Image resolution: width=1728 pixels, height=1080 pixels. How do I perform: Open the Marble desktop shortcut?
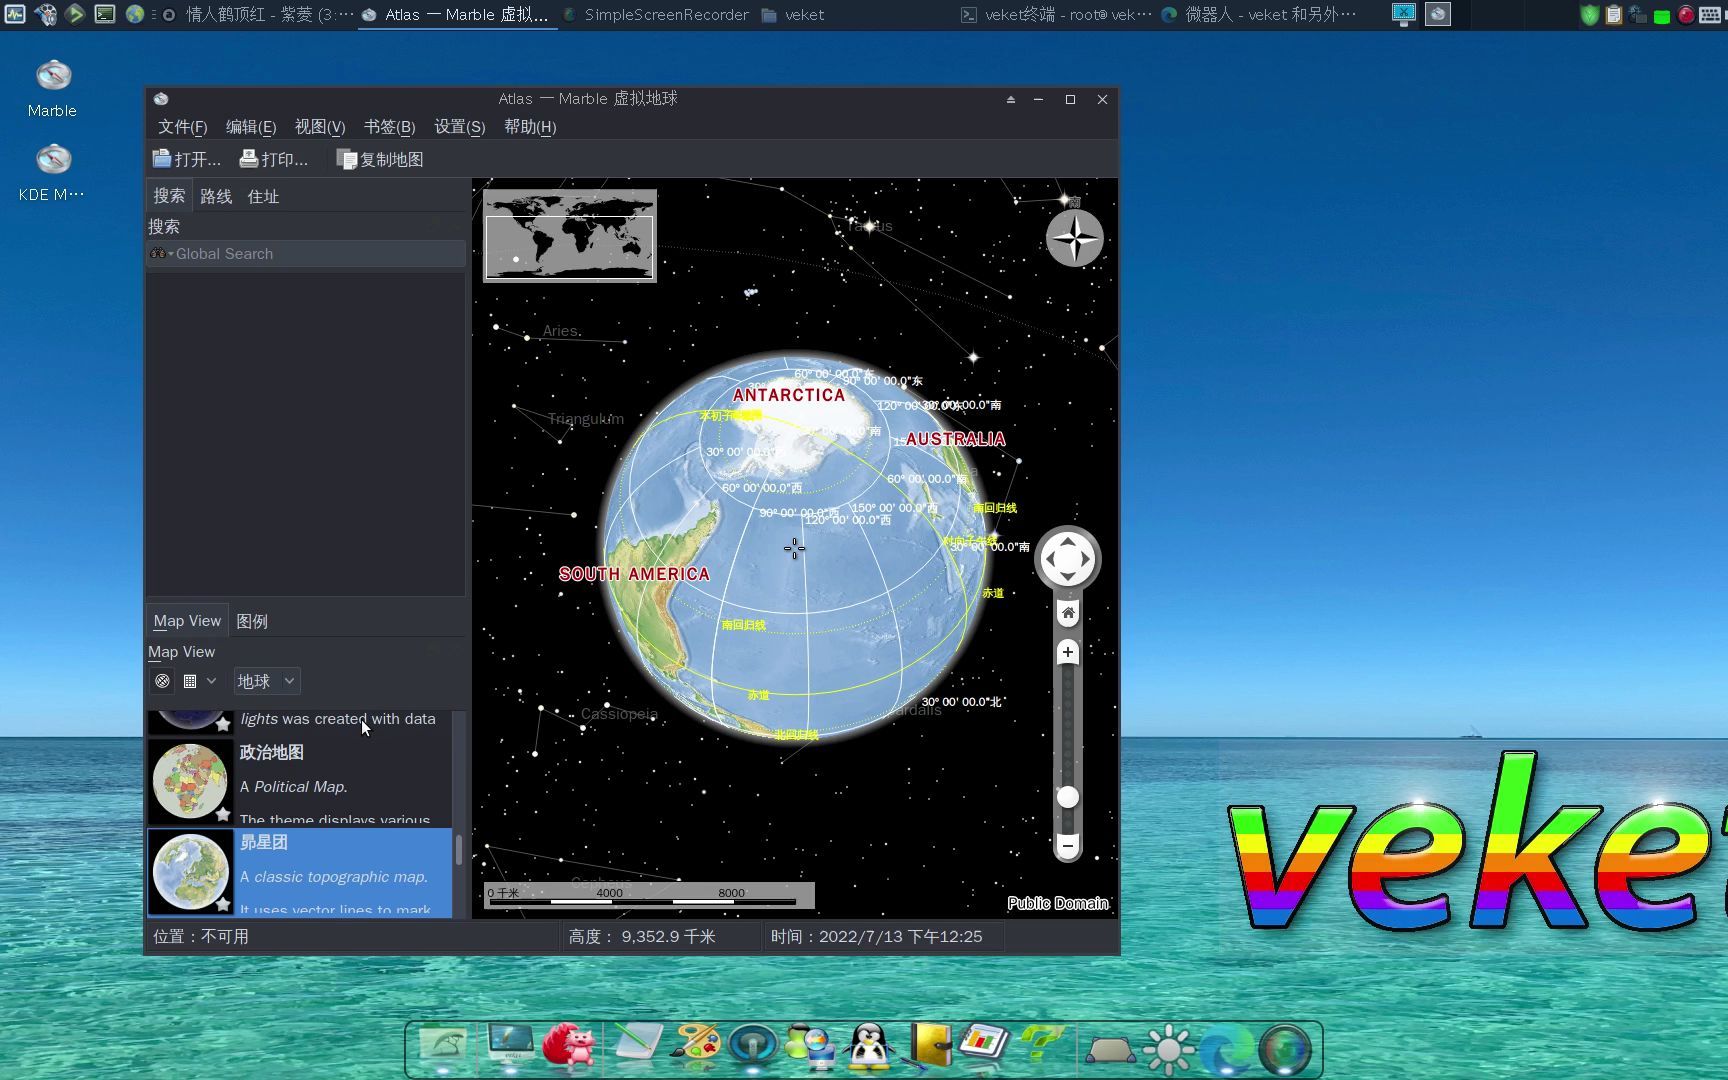click(53, 89)
